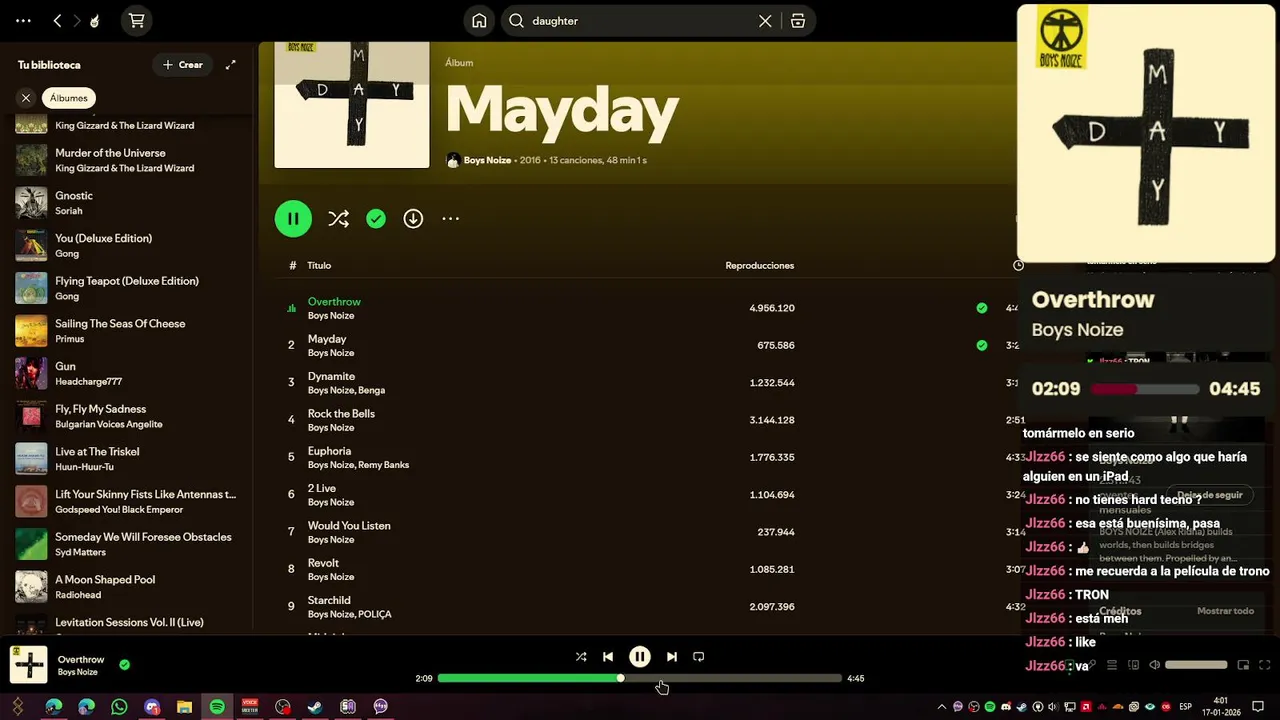Open WhatsApp from the taskbar
1280x720 pixels.
coord(119,707)
